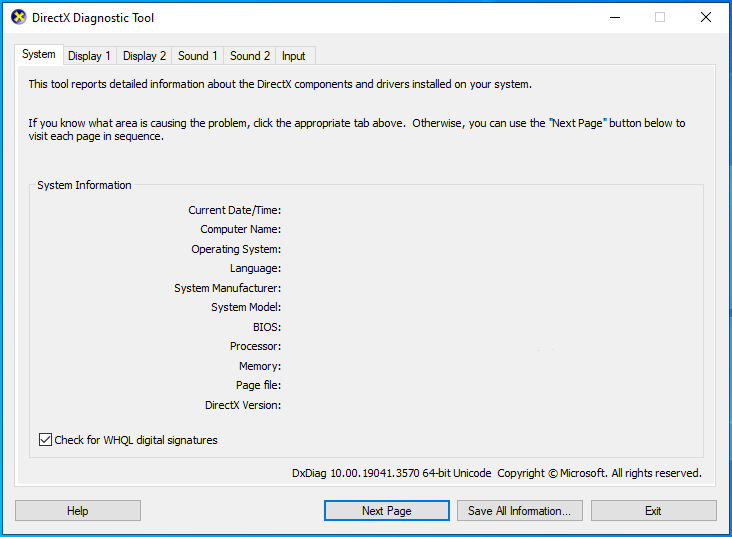Click the Next Page button

pos(386,511)
